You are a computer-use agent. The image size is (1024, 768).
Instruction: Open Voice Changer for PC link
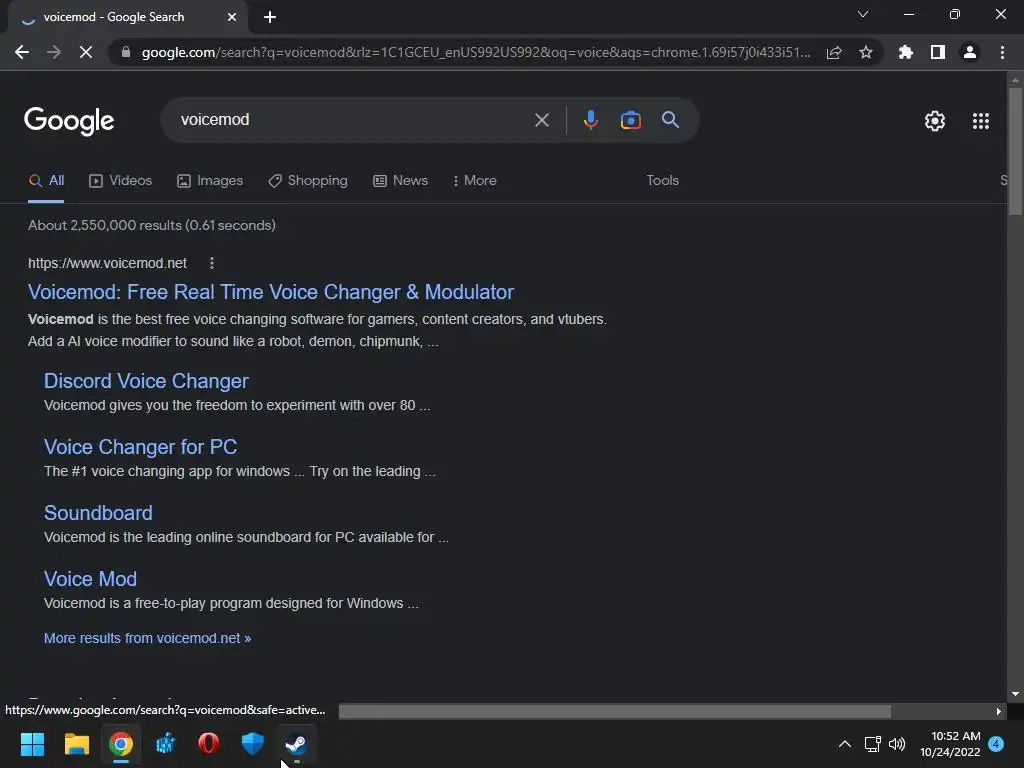[140, 447]
